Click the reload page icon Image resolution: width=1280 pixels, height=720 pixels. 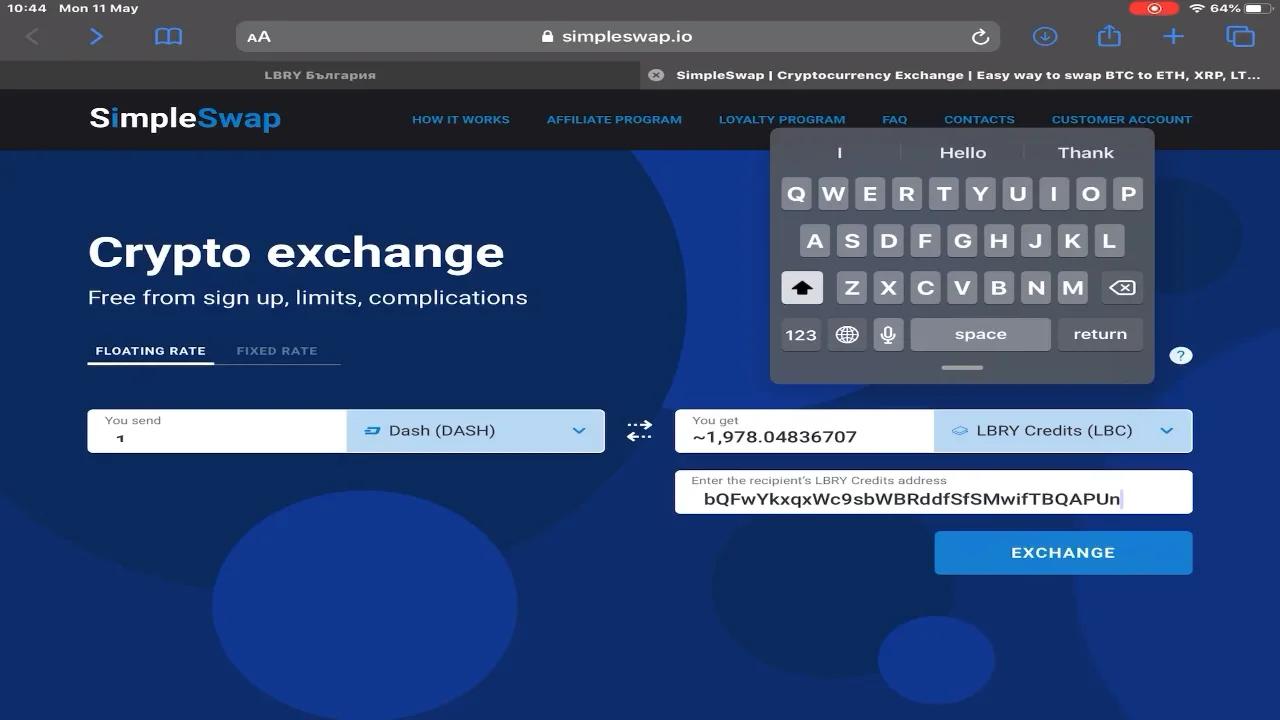click(979, 36)
